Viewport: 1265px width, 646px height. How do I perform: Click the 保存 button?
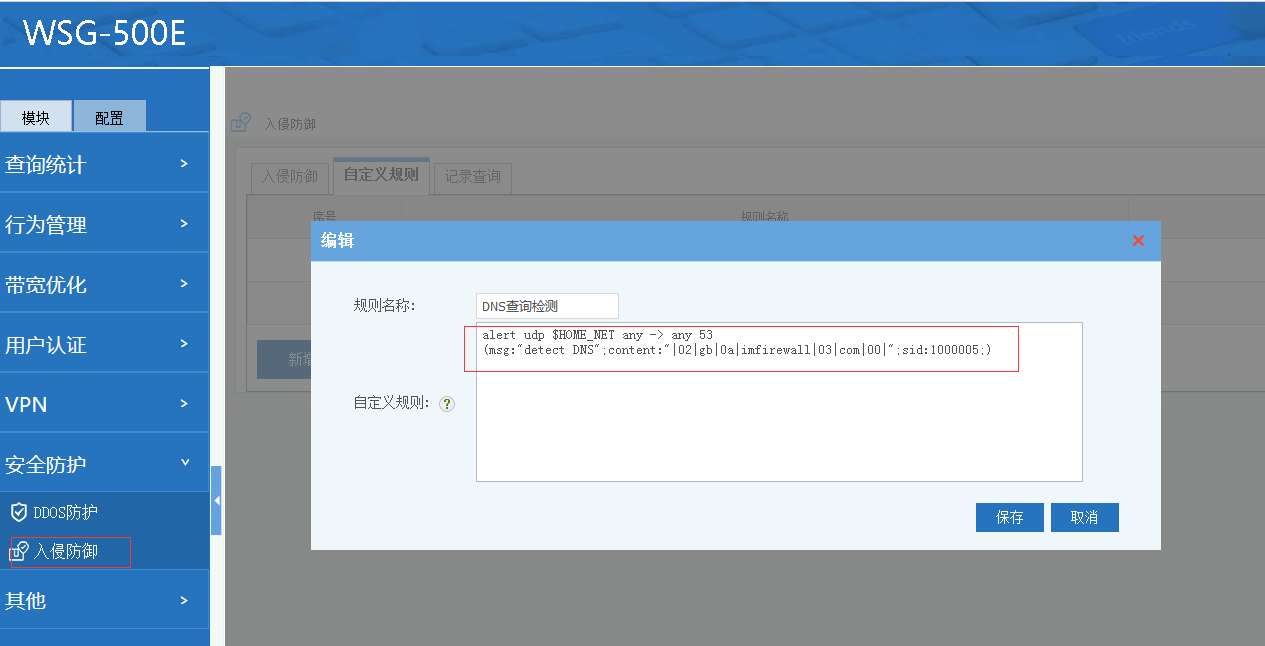coord(1009,517)
